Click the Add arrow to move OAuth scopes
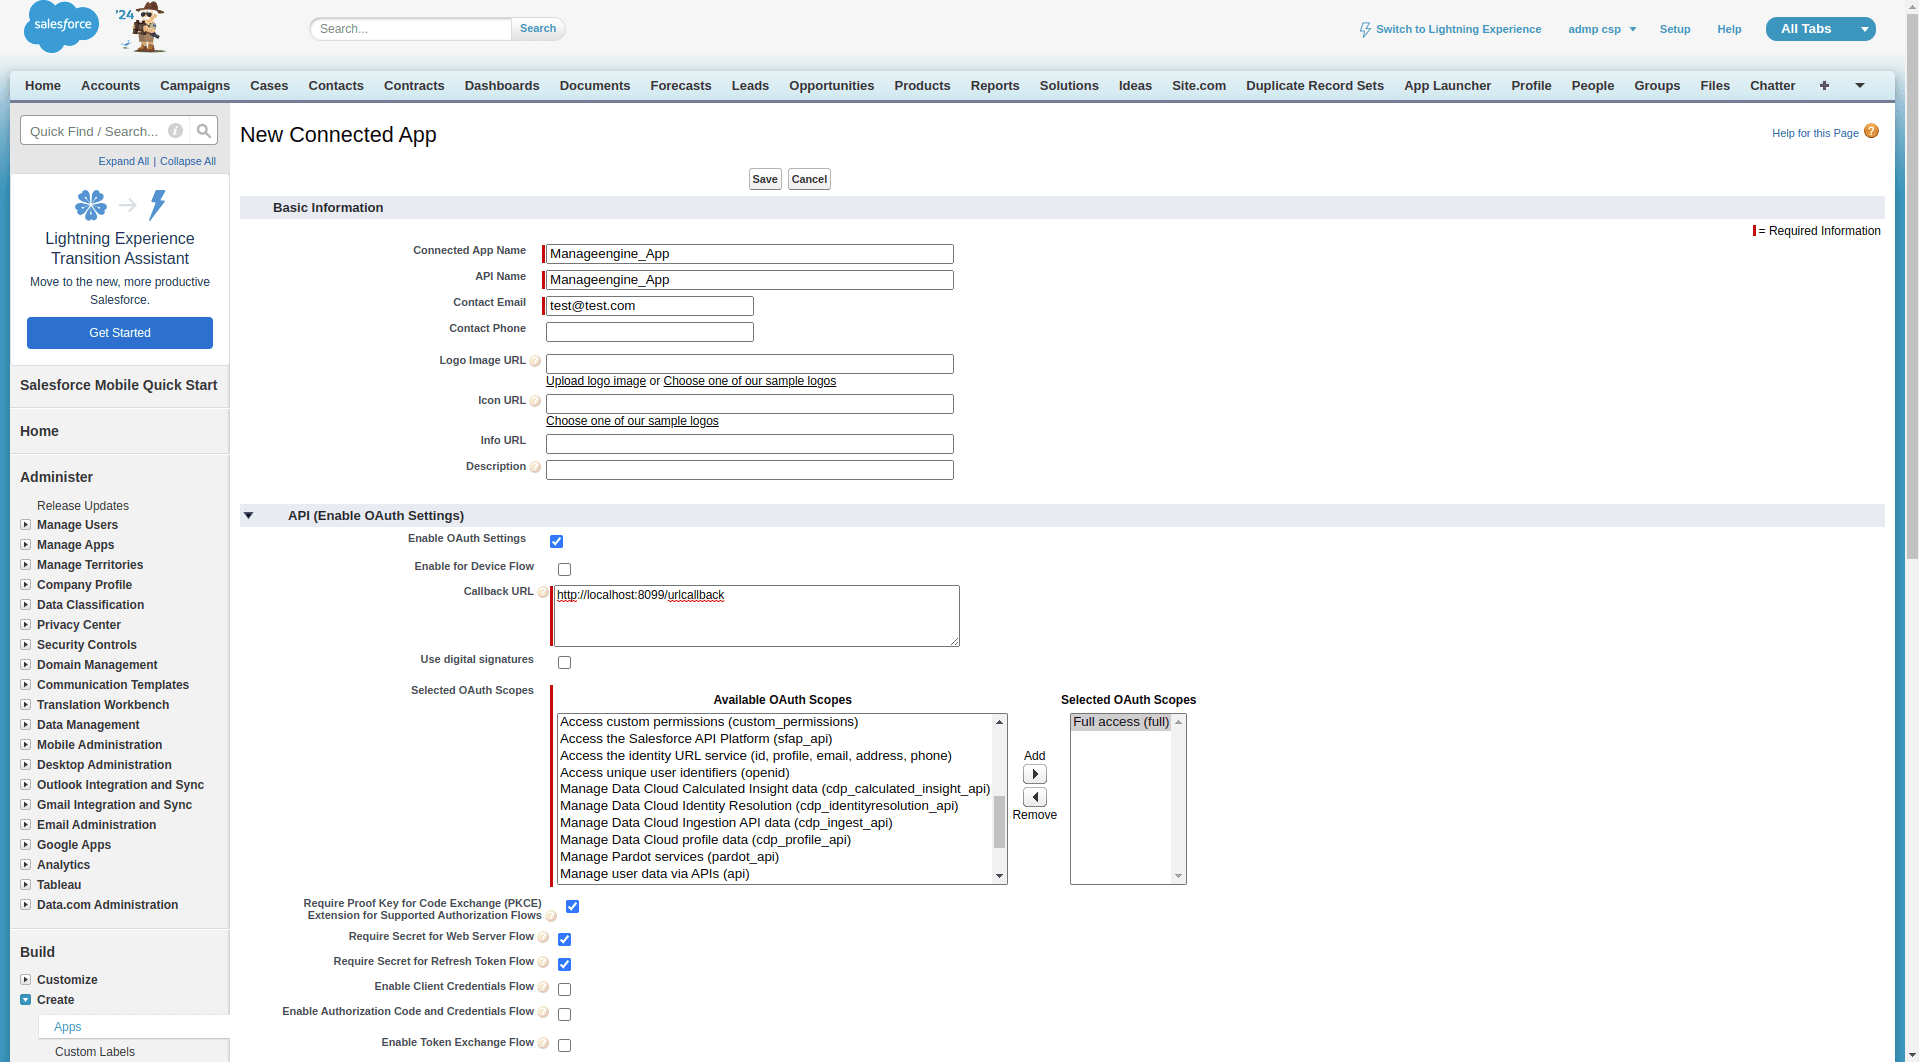 (1034, 773)
